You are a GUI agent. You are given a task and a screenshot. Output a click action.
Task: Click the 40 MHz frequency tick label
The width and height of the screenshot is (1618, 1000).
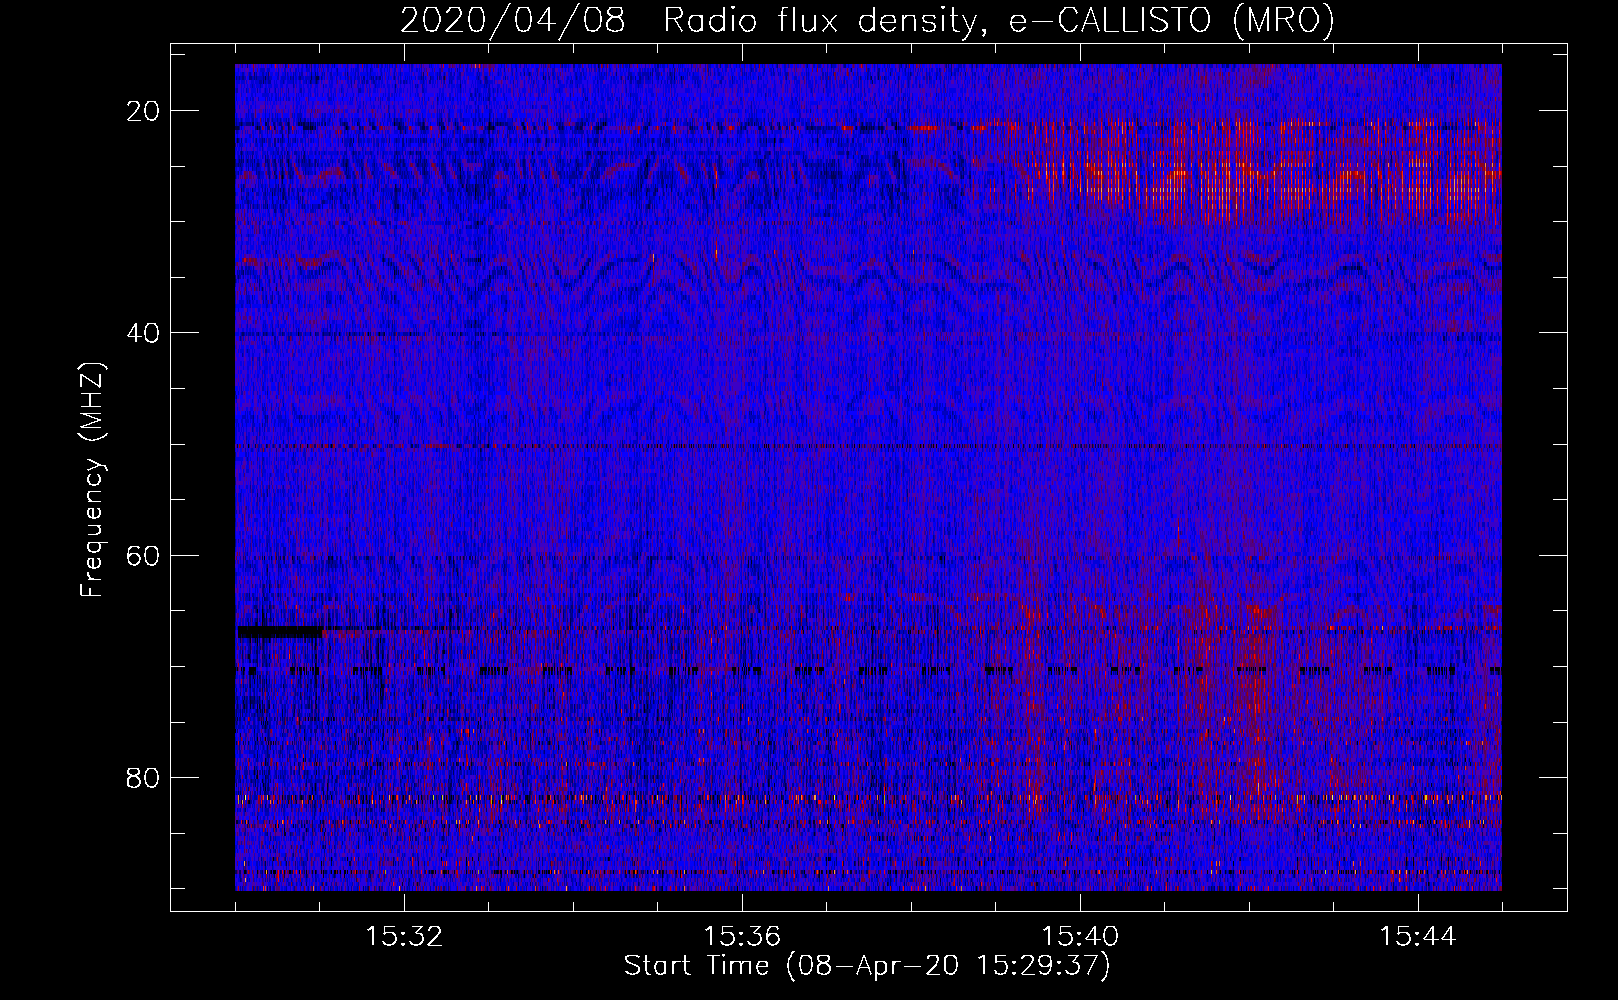pos(144,333)
